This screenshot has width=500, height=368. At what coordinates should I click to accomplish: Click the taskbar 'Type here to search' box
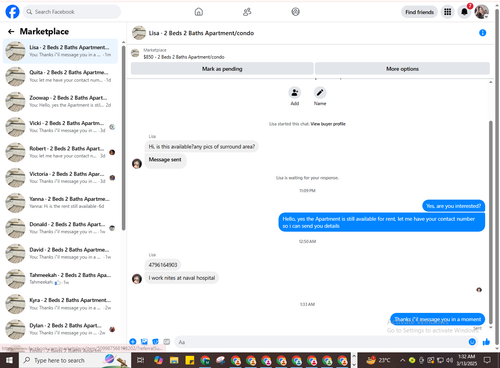coord(75,360)
